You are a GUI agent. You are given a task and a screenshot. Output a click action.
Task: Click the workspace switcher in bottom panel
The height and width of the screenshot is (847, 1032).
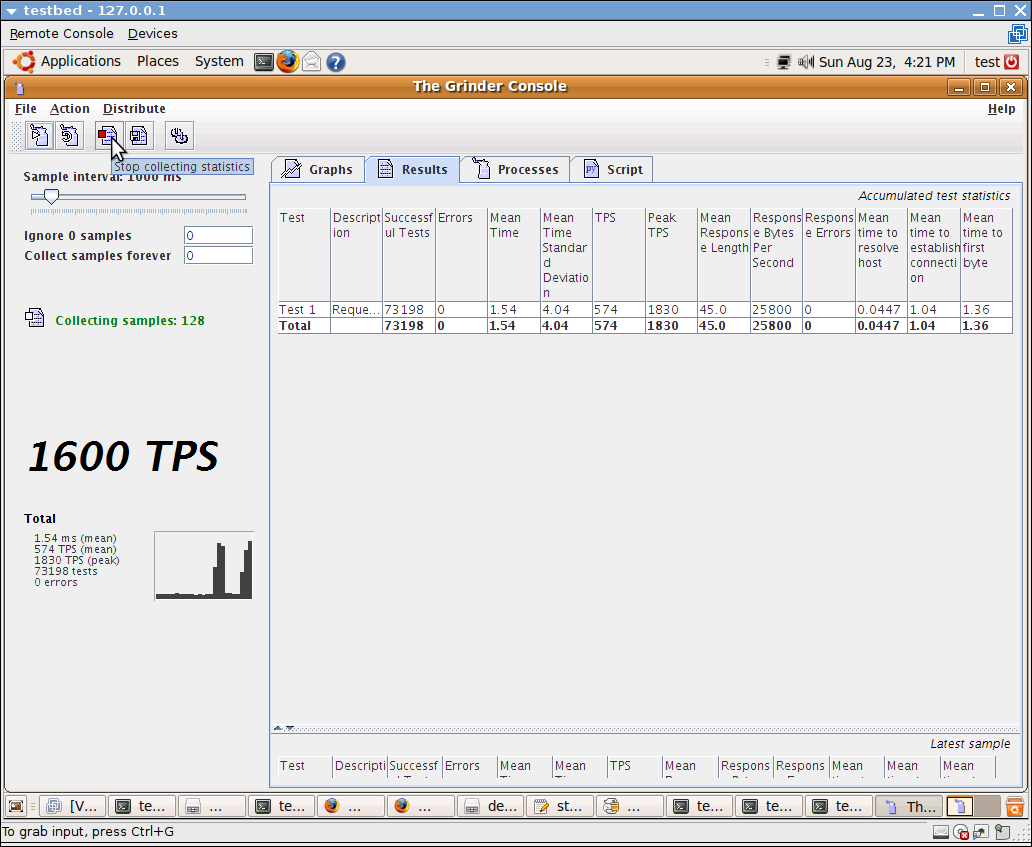tap(973, 806)
